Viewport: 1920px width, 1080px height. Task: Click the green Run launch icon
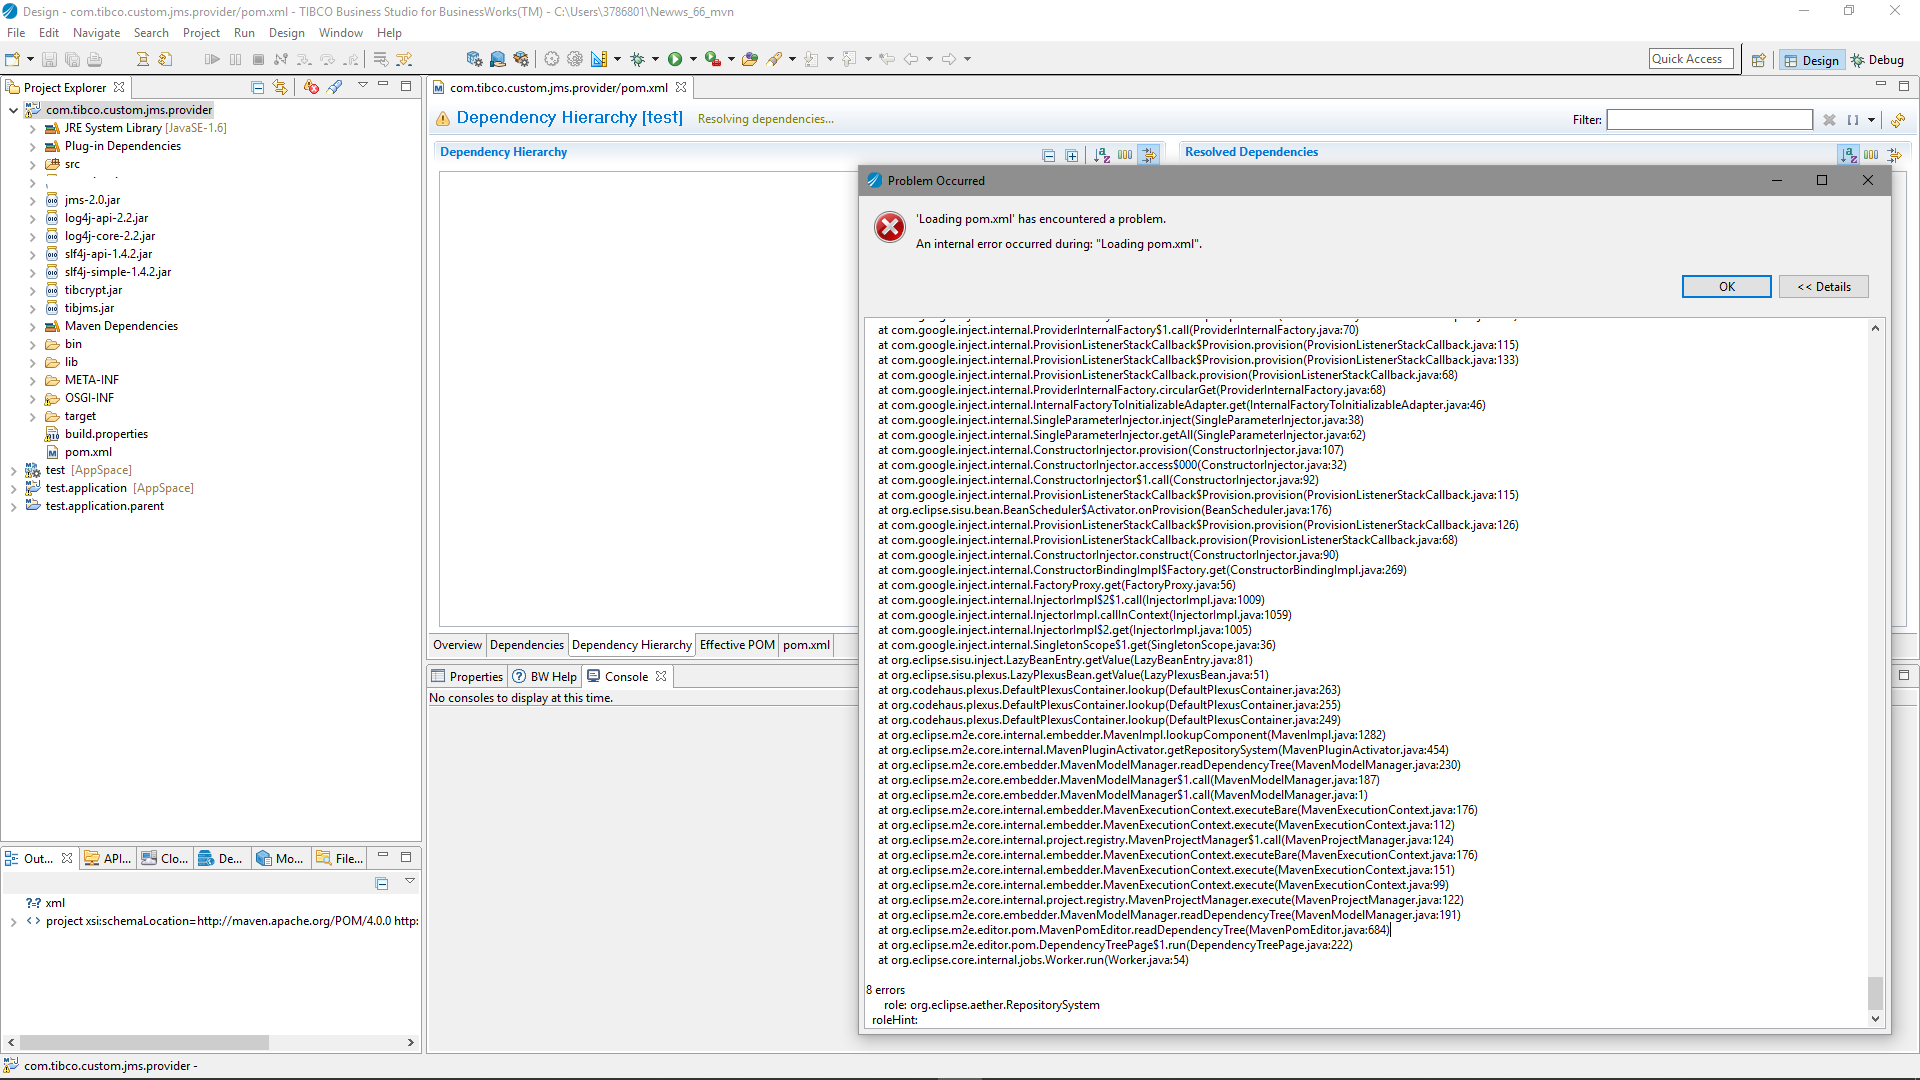click(675, 59)
